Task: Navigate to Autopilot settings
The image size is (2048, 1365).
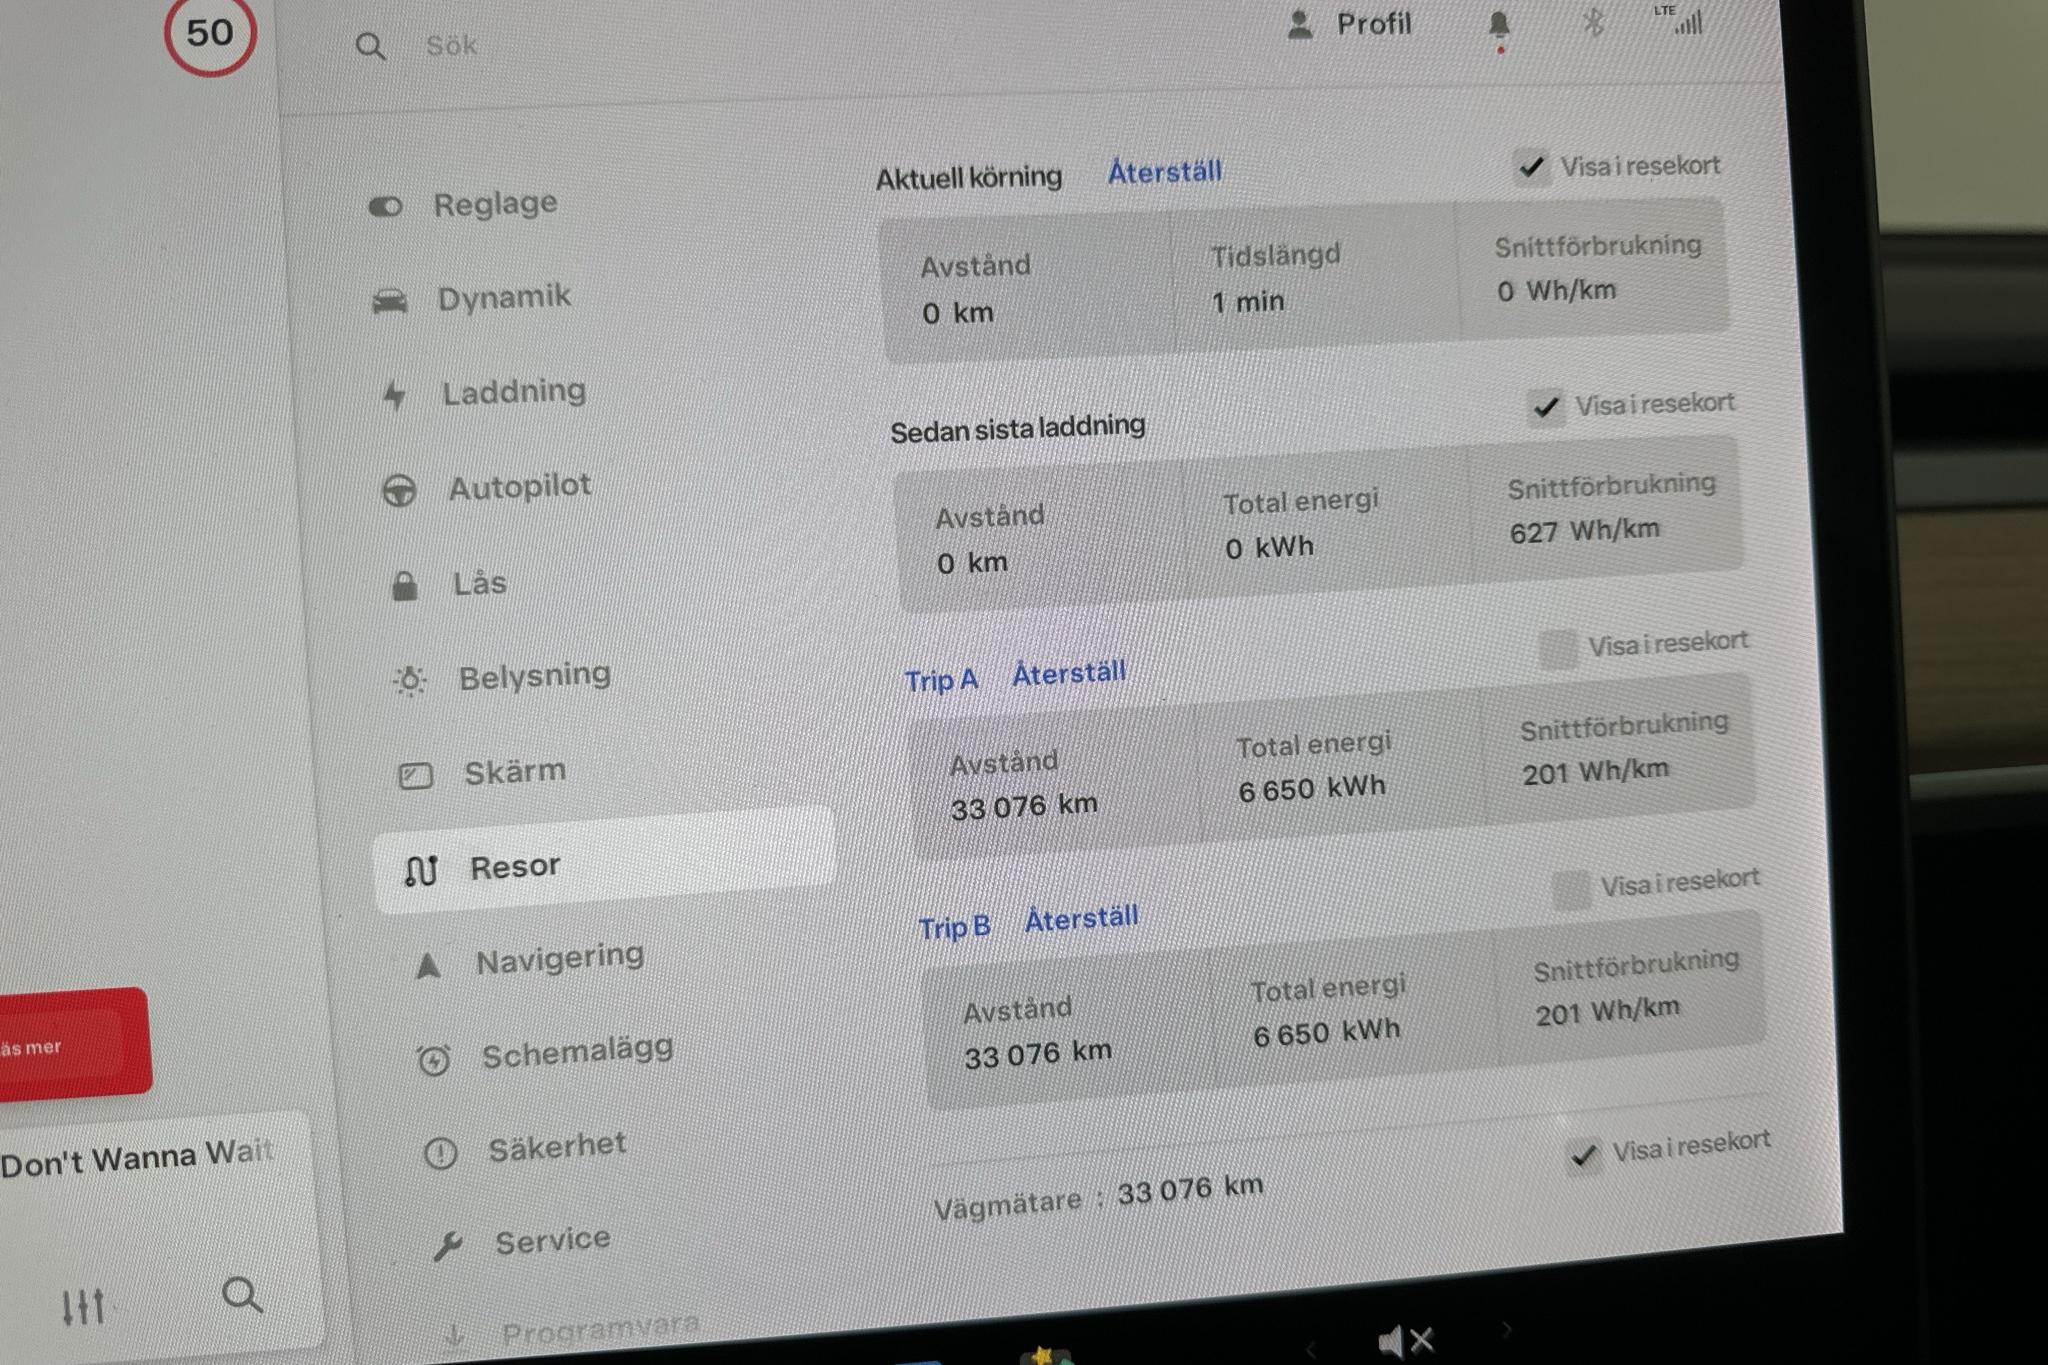Action: (x=518, y=488)
